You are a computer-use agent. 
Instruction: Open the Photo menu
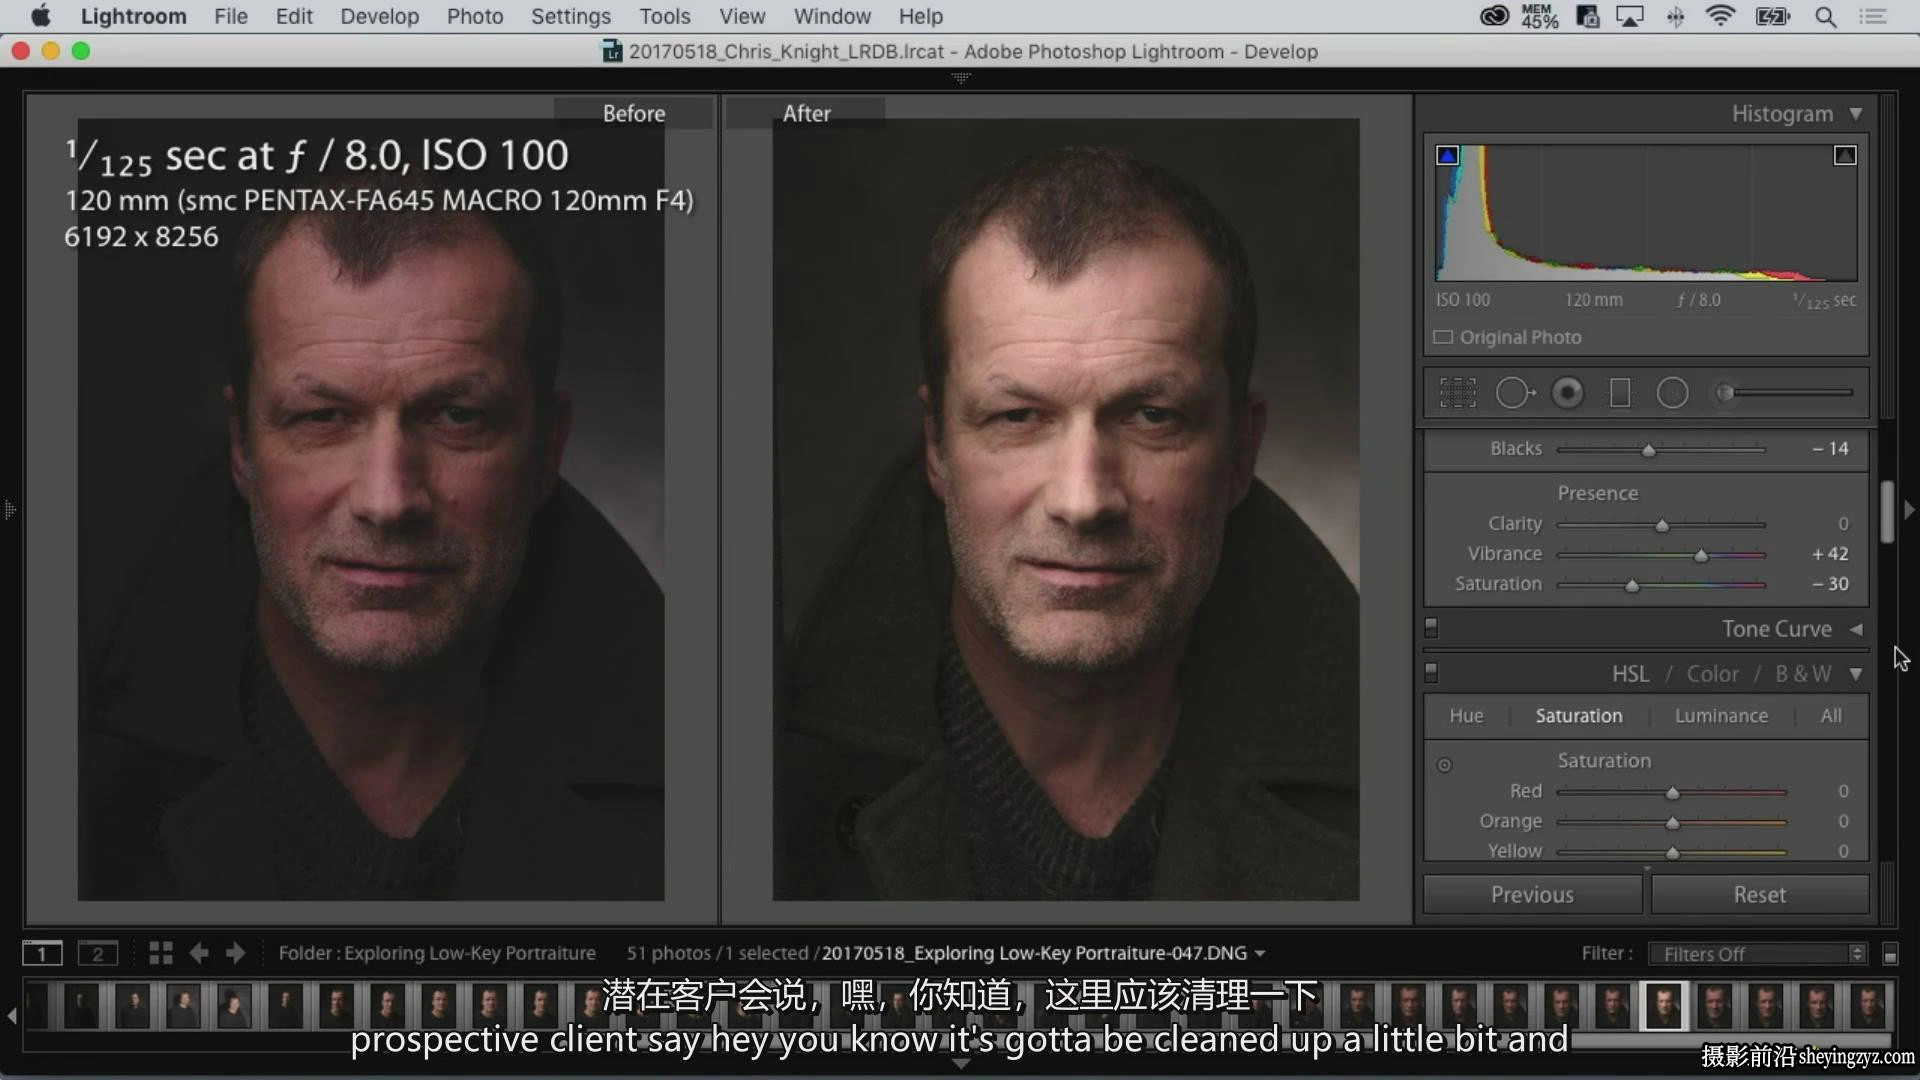click(x=475, y=17)
